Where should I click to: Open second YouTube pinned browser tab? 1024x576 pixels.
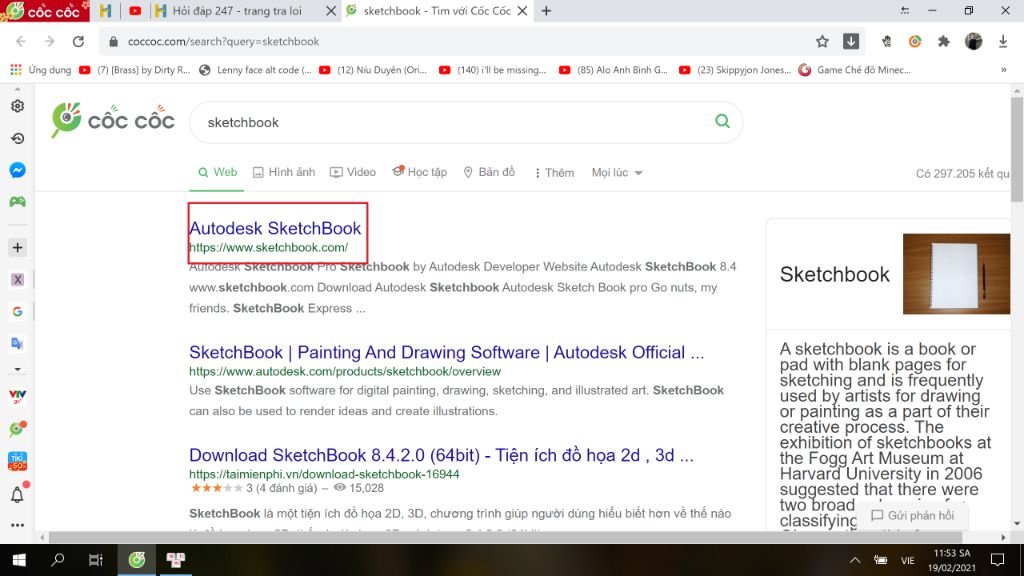tap(135, 10)
